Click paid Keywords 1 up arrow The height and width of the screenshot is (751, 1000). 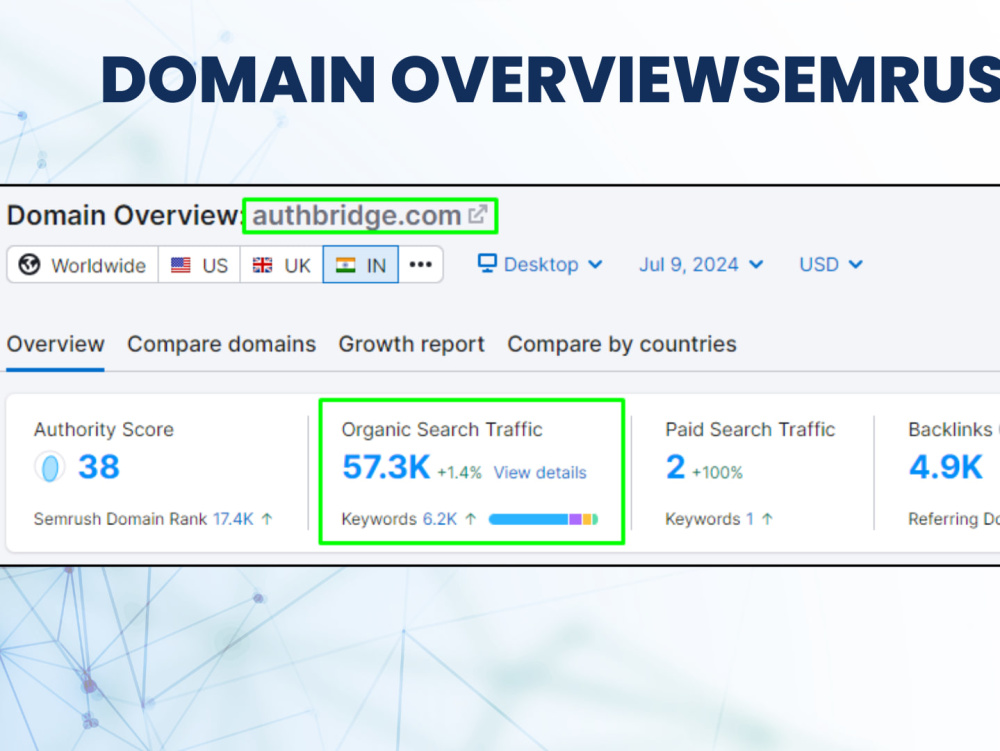coord(767,519)
